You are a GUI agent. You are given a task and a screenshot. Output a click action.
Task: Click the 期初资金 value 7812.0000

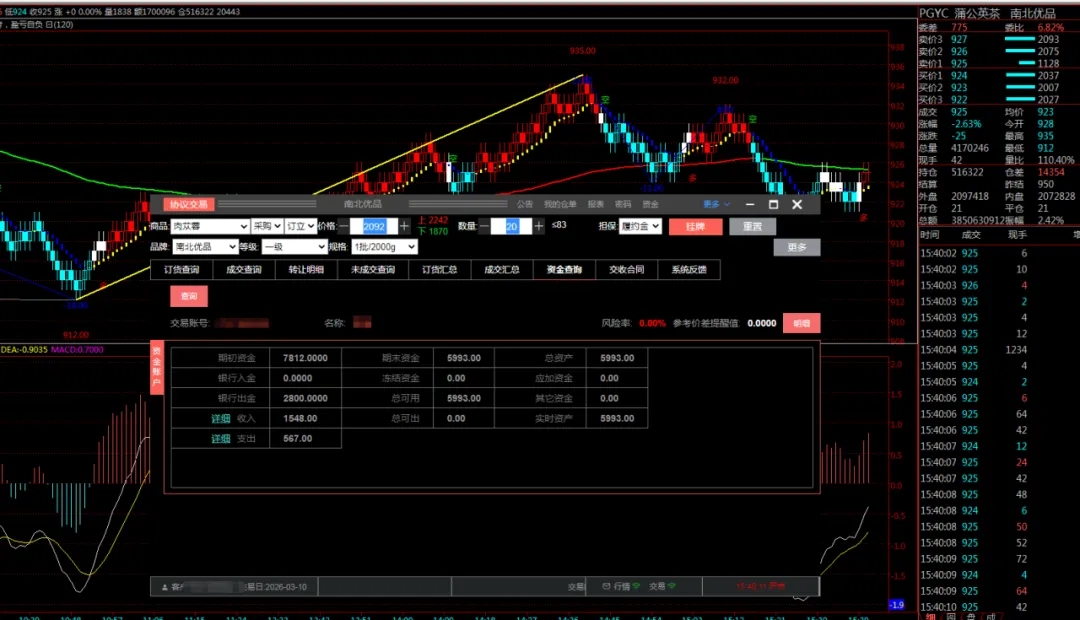(305, 358)
